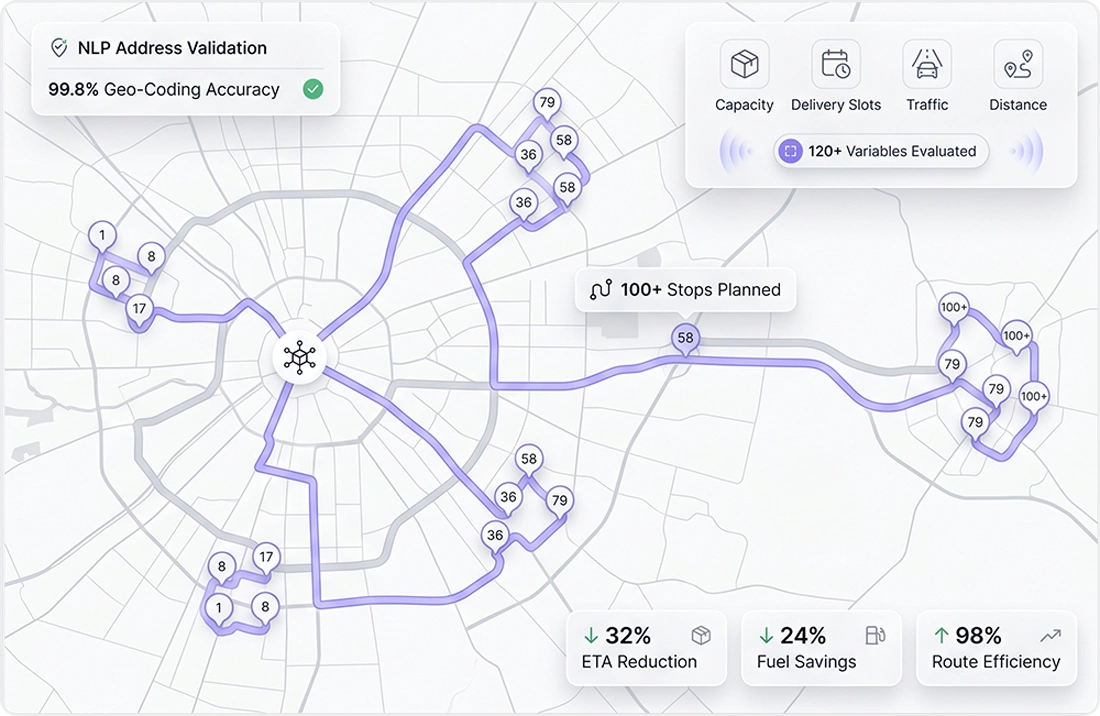Screen dimensions: 1100x716
Task: Select the Capacity box icon
Action: [x=744, y=65]
